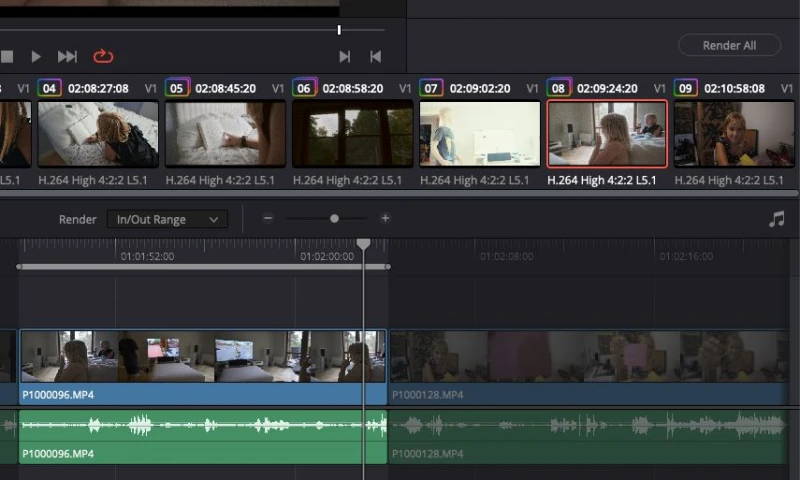Click the clip number badge 07
The height and width of the screenshot is (480, 800).
pos(431,88)
